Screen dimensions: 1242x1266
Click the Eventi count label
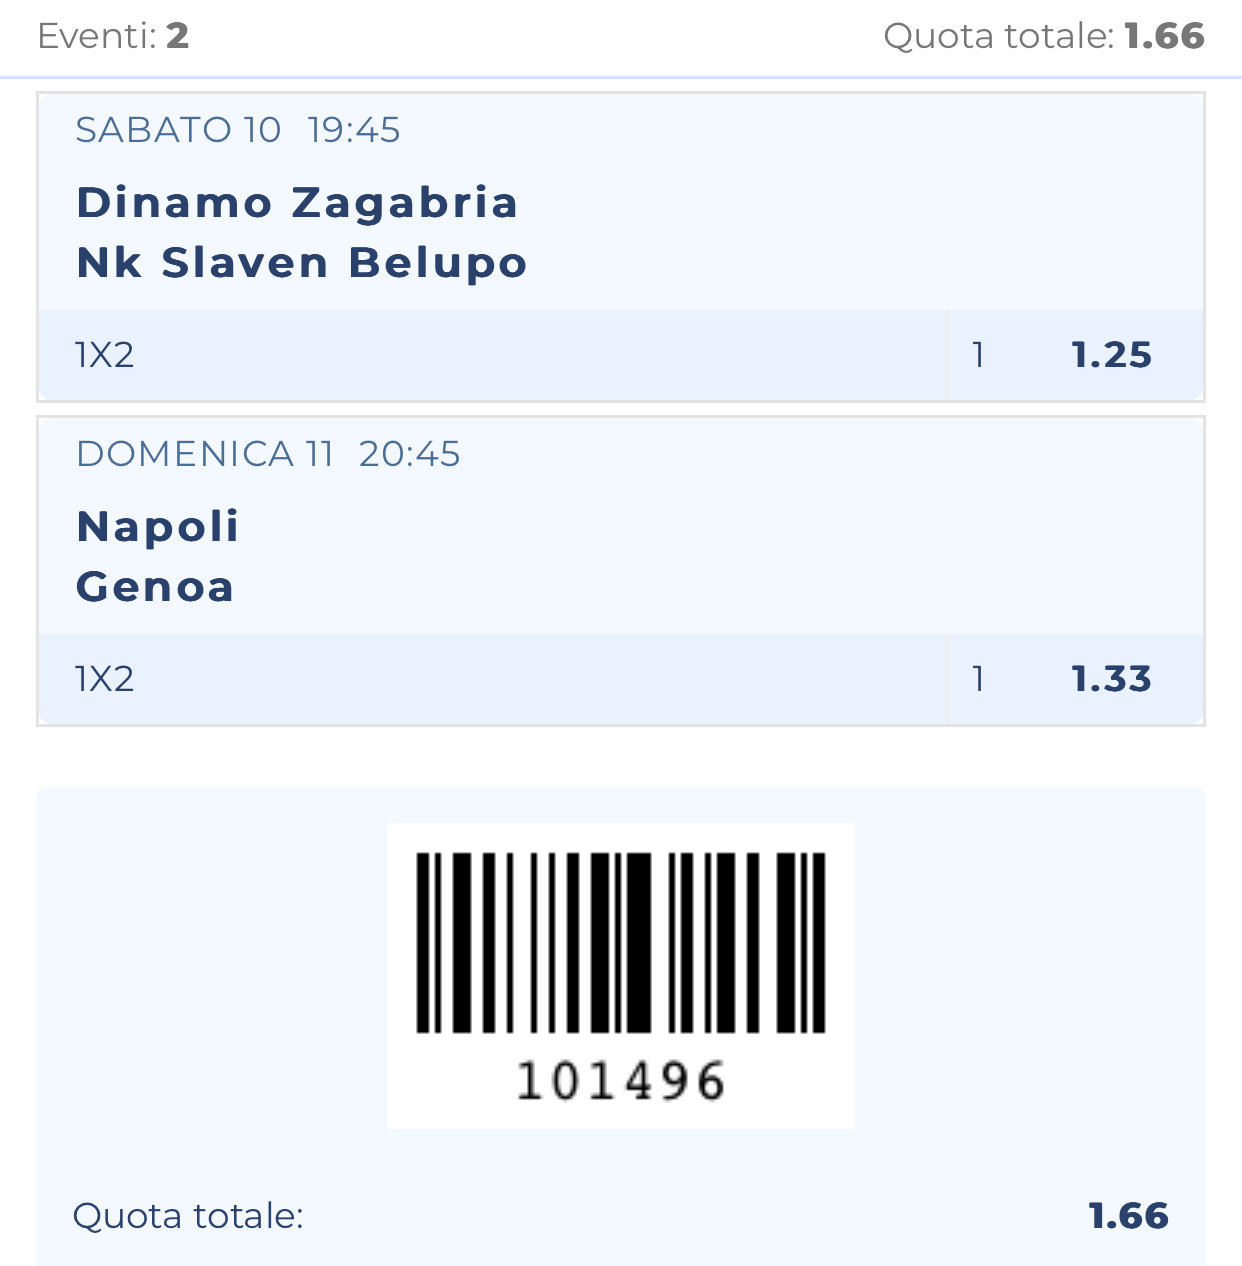(x=112, y=36)
